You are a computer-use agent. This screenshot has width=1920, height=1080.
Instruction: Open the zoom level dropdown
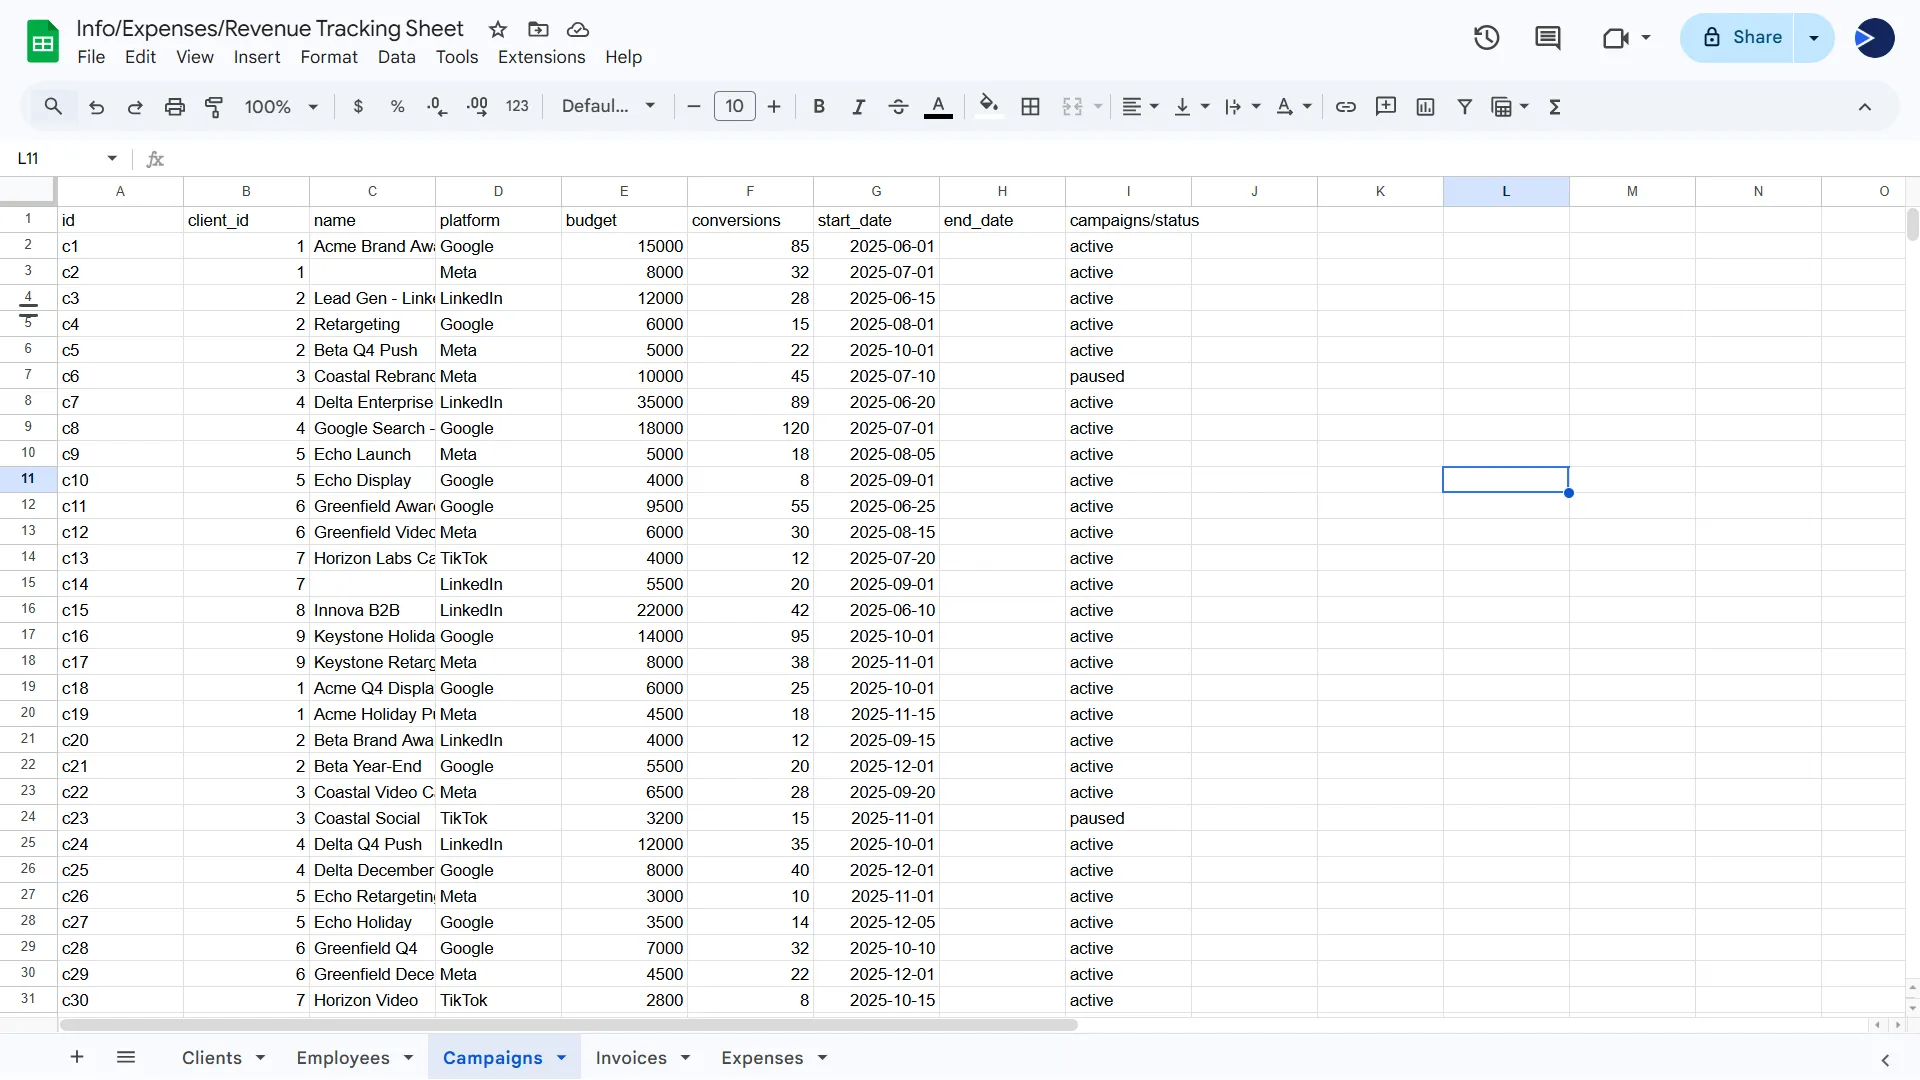tap(280, 106)
